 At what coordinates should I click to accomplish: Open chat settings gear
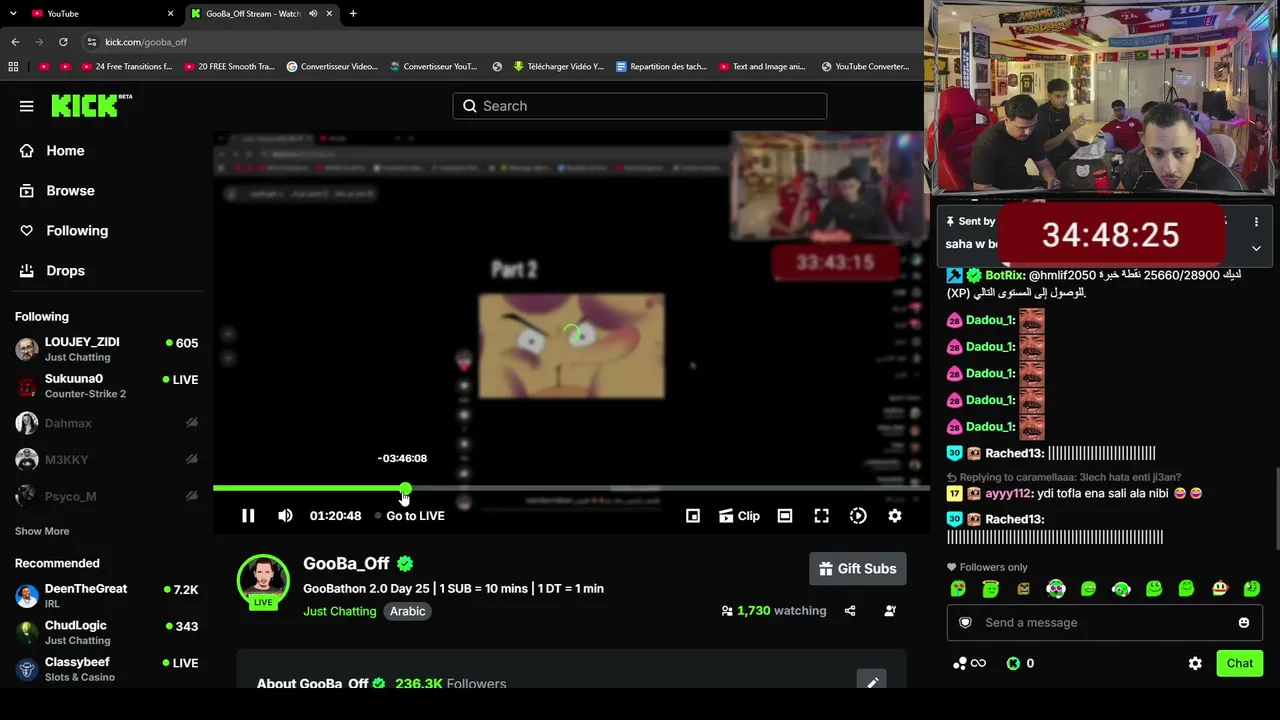(1195, 663)
